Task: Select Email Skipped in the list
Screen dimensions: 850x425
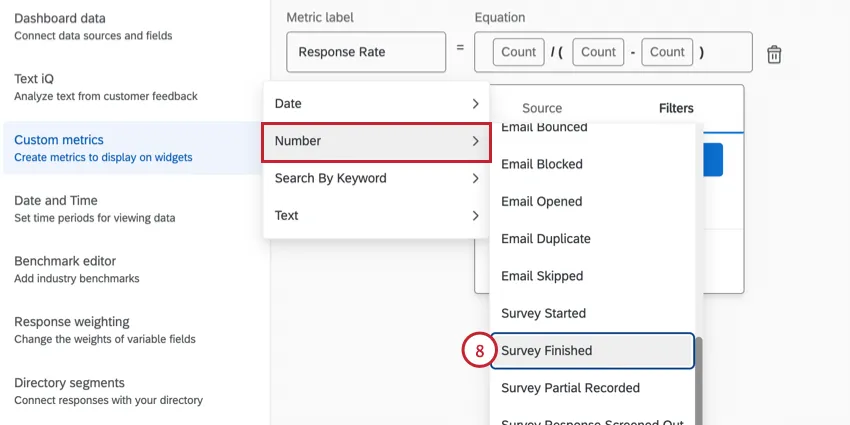Action: click(542, 276)
